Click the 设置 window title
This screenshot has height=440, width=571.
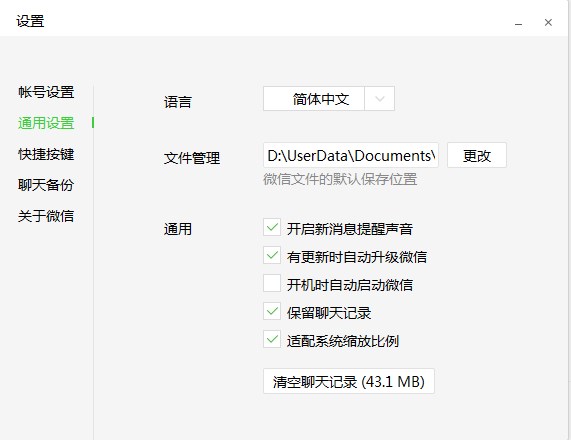[30, 21]
